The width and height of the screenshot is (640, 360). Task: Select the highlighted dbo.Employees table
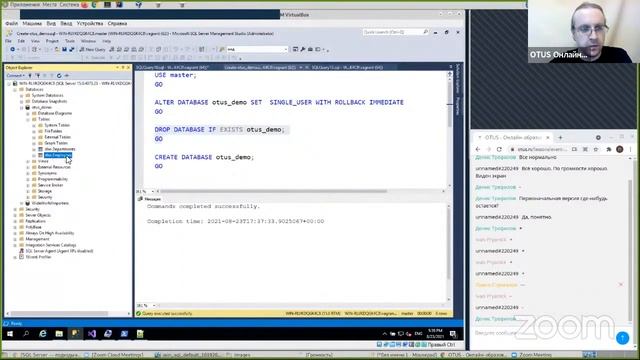(x=58, y=155)
